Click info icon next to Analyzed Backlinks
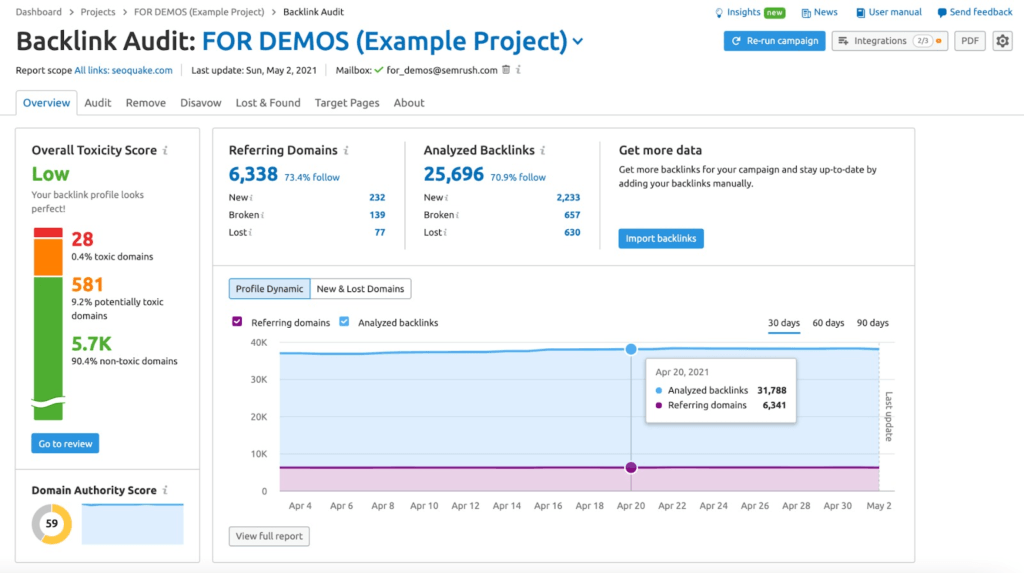 (543, 150)
